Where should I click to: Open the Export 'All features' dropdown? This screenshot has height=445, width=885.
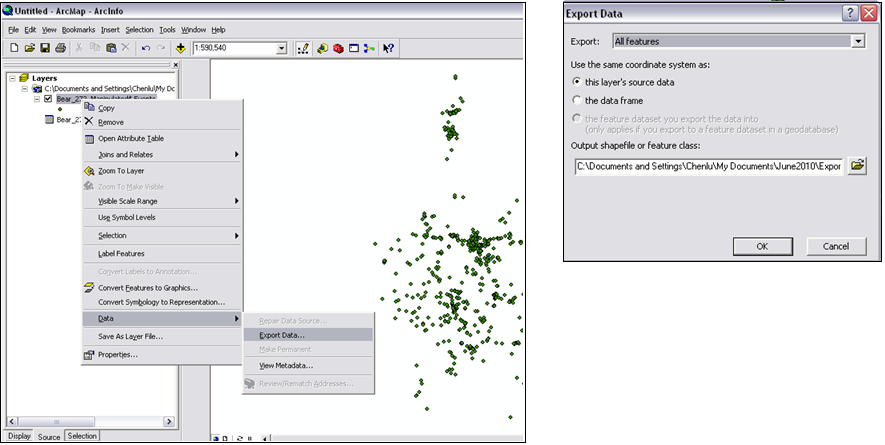pyautogui.click(x=857, y=41)
